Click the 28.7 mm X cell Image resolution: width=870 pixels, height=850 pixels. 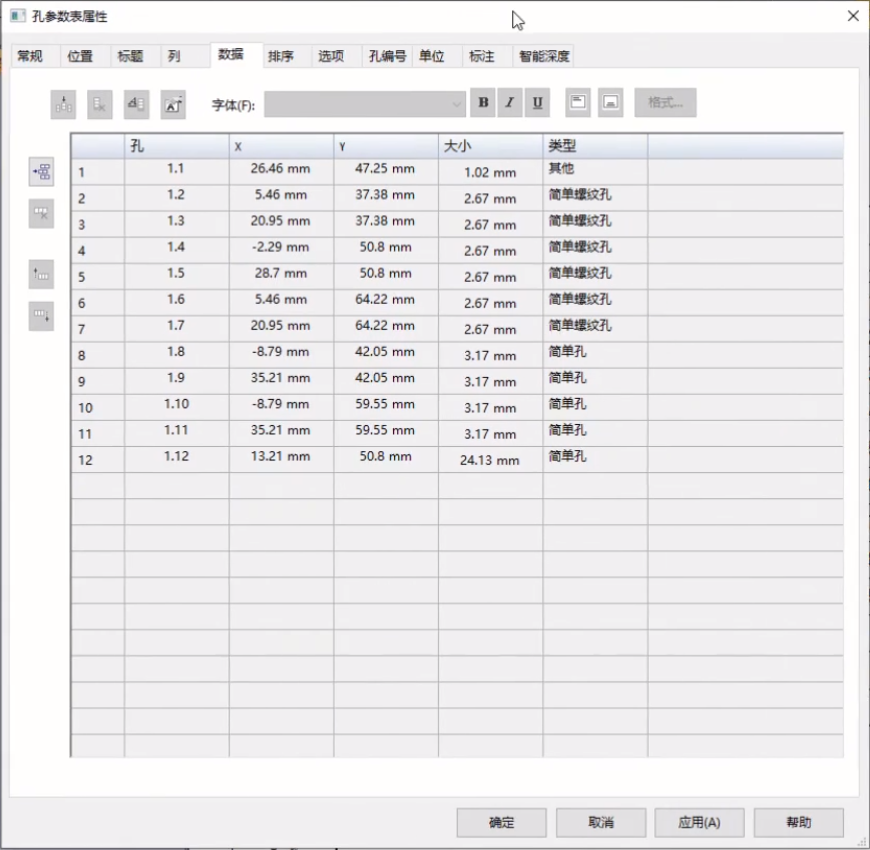(x=281, y=276)
